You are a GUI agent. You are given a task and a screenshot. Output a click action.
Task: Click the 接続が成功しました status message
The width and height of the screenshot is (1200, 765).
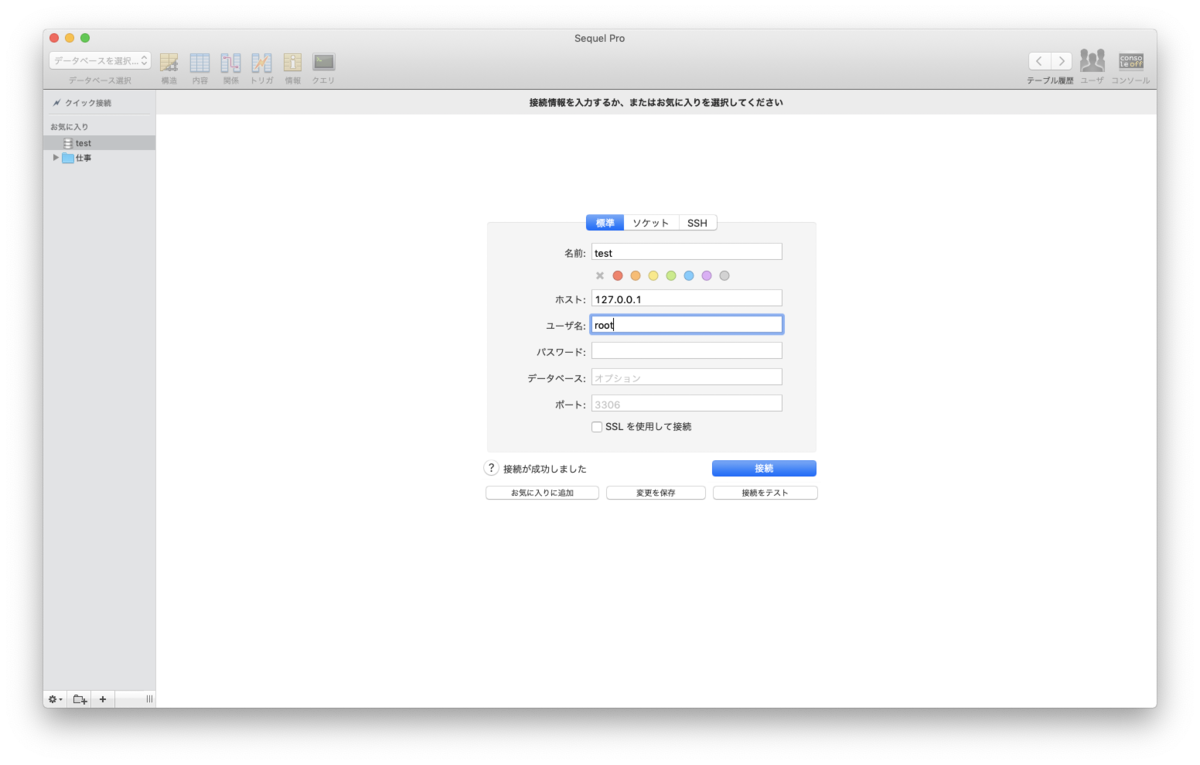(545, 469)
